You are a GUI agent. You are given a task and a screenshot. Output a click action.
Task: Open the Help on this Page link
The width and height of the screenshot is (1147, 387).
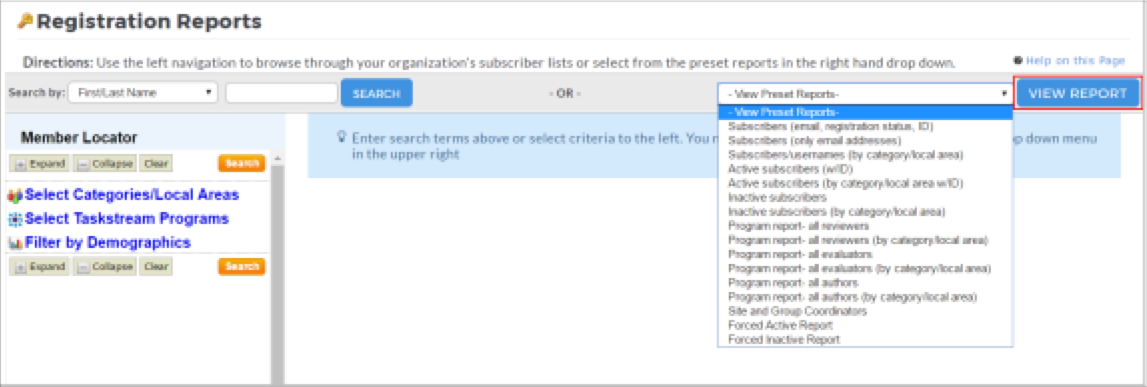(x=1075, y=61)
